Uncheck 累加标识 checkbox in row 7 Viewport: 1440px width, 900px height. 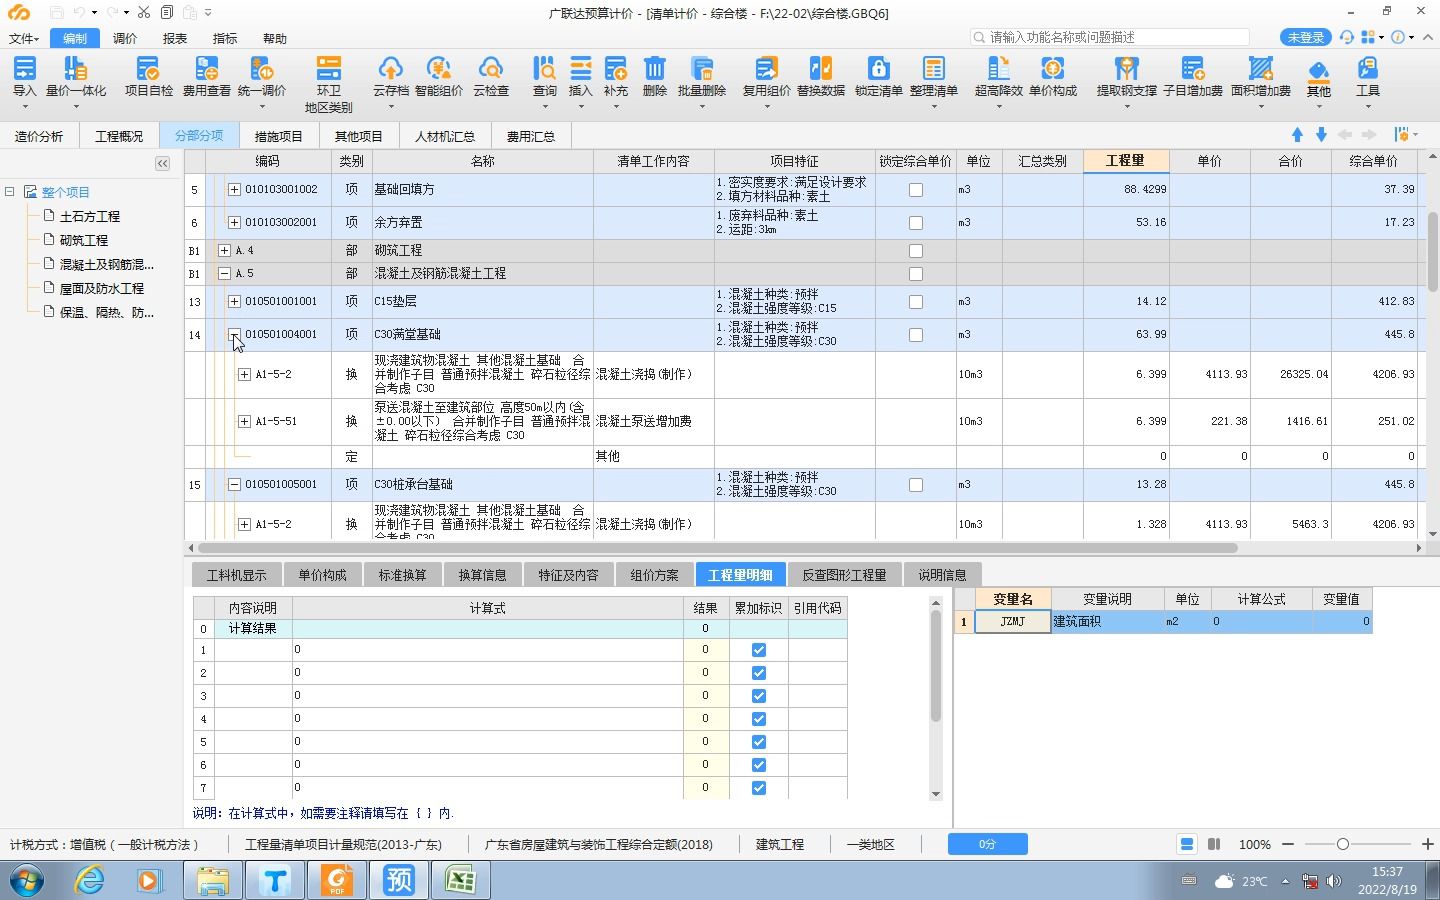click(x=758, y=788)
